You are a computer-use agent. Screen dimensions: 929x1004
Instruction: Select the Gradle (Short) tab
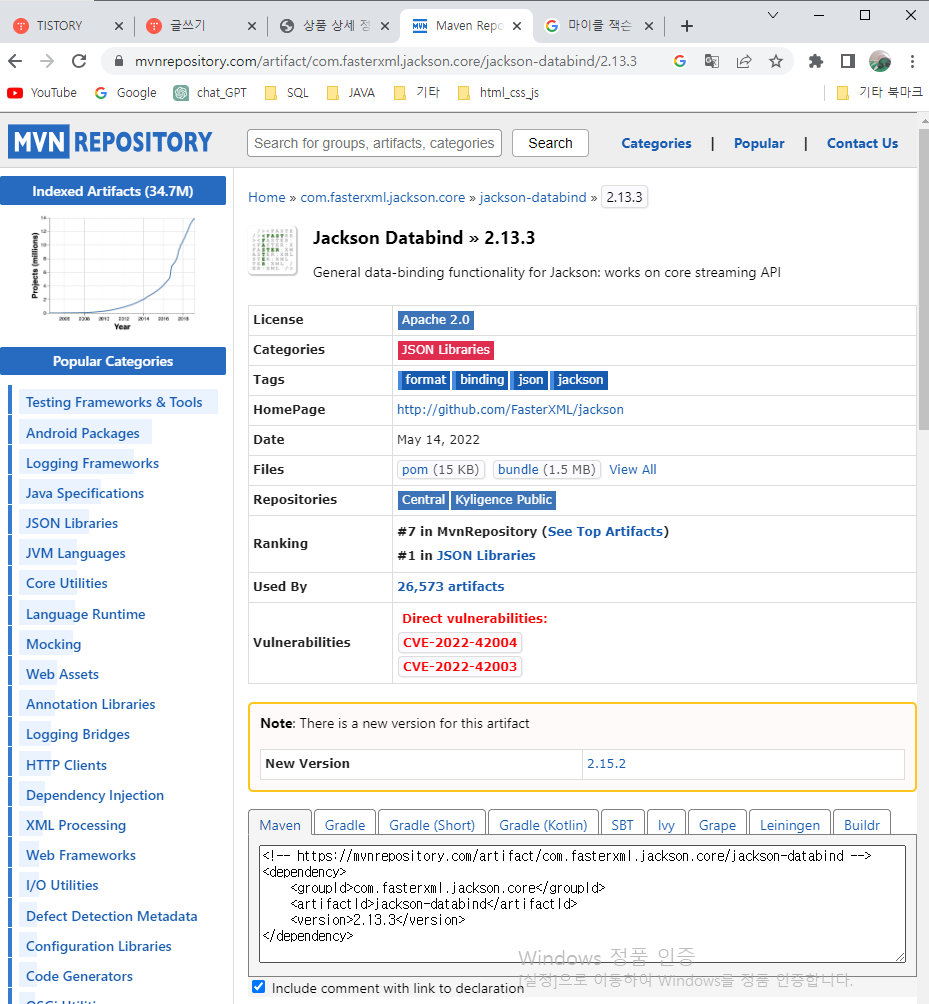pos(432,825)
